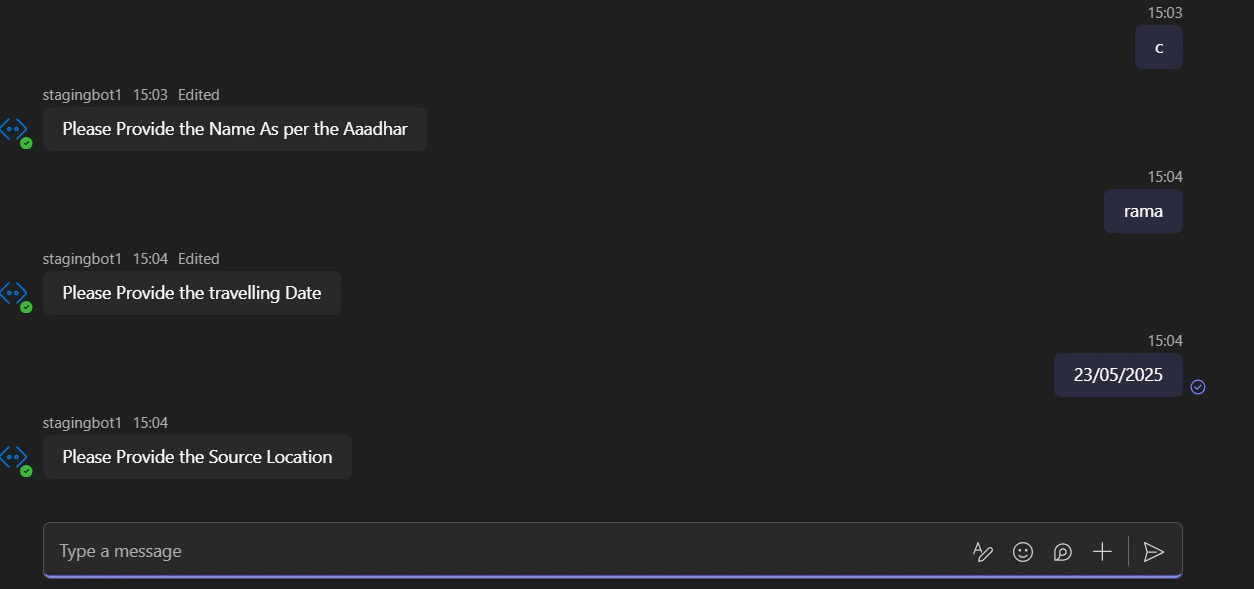The width and height of the screenshot is (1254, 589).
Task: Select the c message bubble
Action: click(x=1158, y=47)
